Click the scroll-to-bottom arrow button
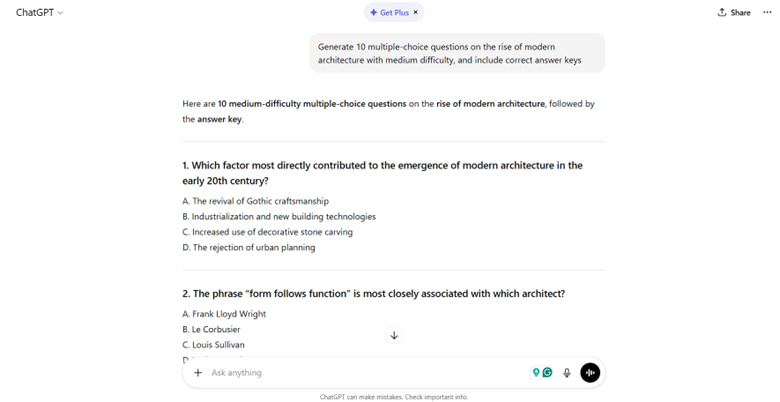 click(394, 336)
